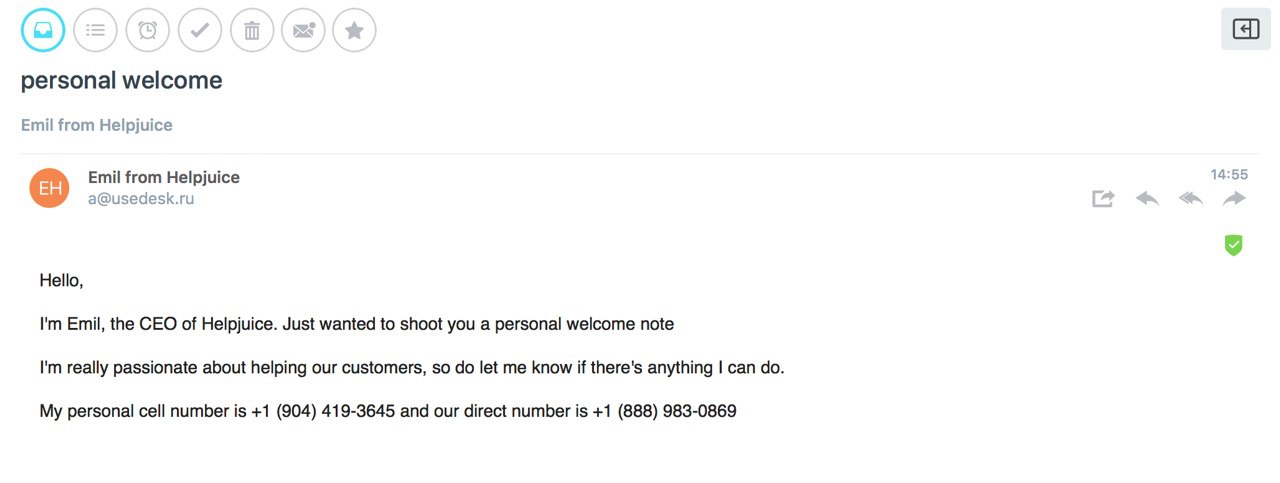
Task: Open the a@usedesk.ru sender address
Action: point(141,199)
